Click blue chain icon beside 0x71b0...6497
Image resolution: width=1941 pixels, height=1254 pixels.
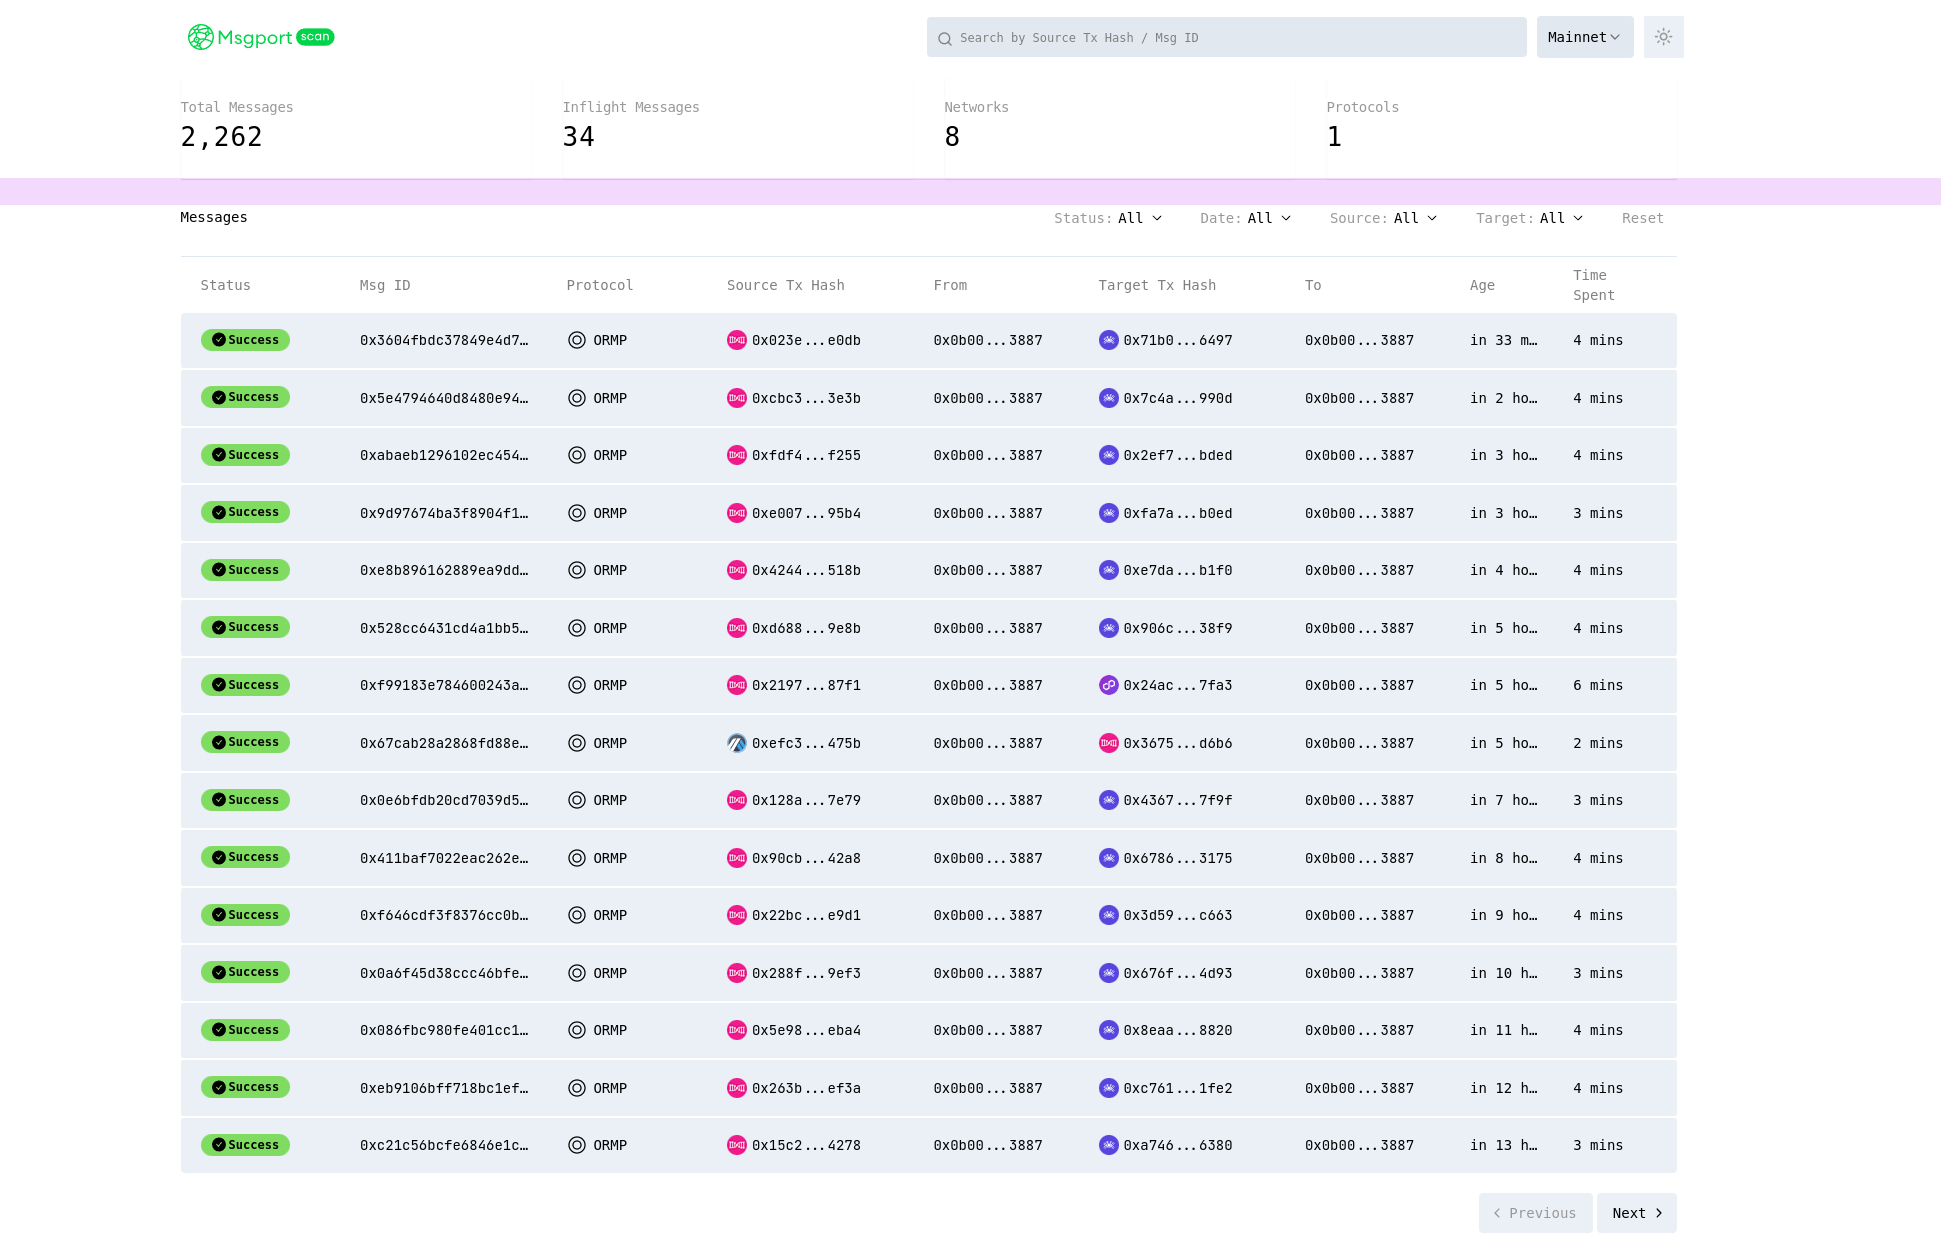coord(1108,340)
